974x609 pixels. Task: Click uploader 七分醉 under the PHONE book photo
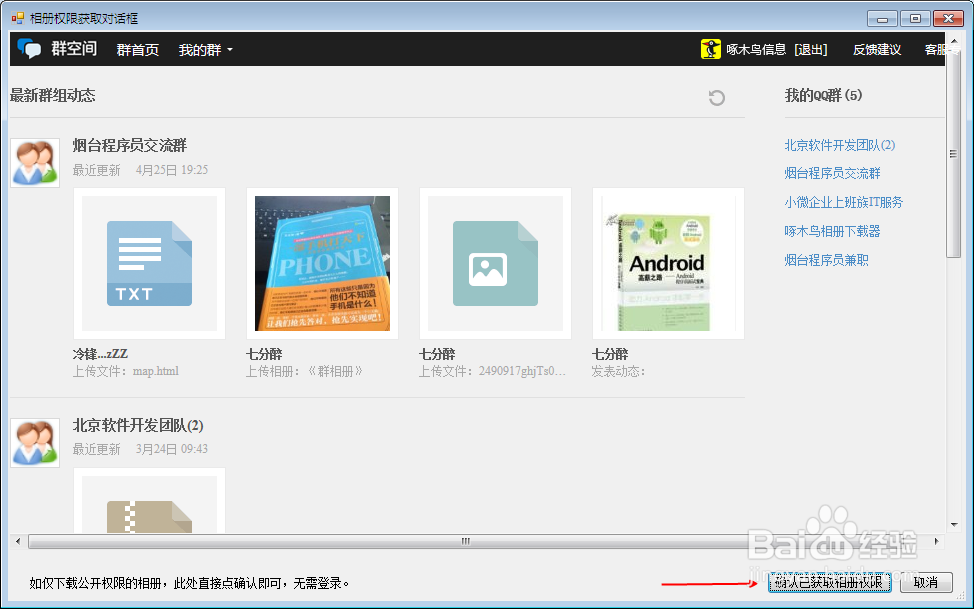(264, 354)
